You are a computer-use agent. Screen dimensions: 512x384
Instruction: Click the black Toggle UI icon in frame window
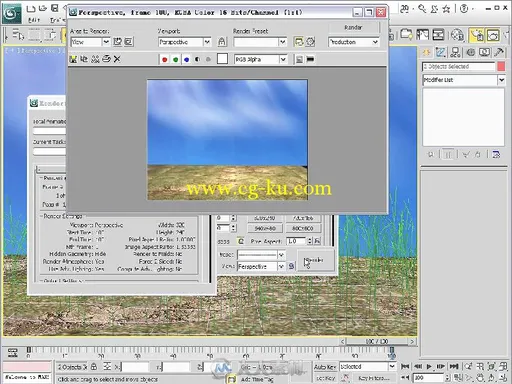point(310,59)
